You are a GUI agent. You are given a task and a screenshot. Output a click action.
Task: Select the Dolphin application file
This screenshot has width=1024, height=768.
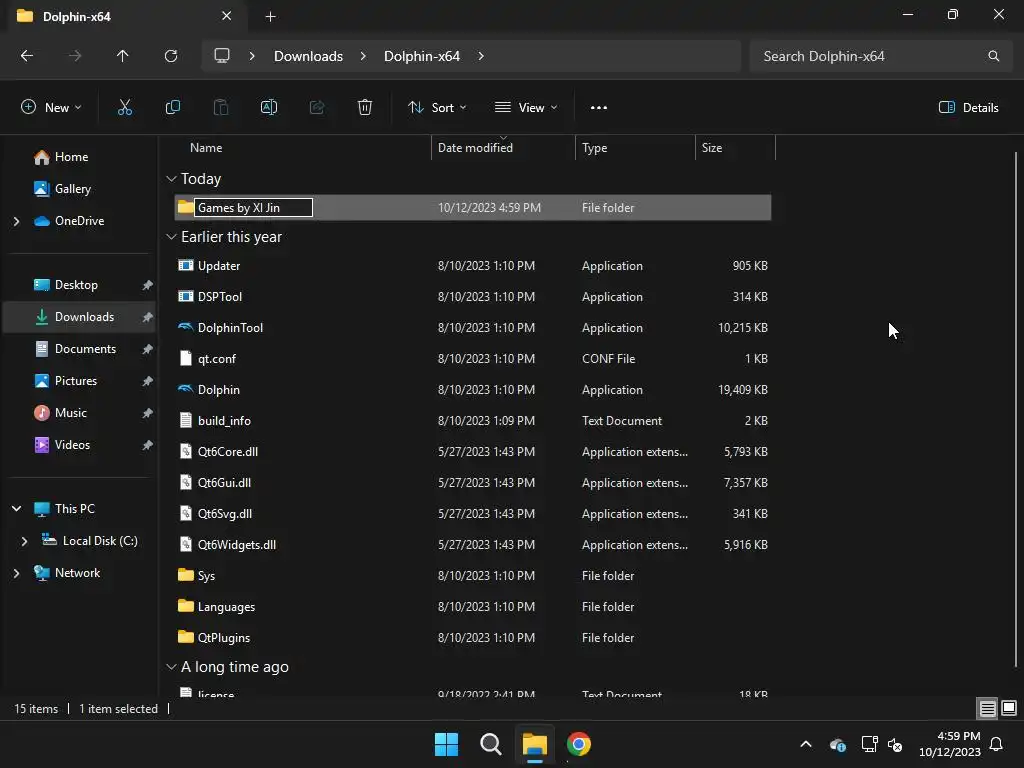[x=473, y=390]
